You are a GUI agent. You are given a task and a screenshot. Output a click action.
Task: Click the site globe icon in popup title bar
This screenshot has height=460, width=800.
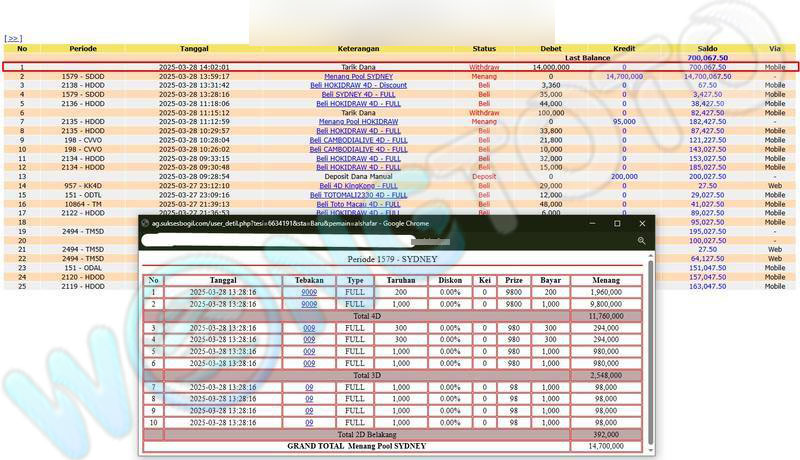(x=145, y=223)
